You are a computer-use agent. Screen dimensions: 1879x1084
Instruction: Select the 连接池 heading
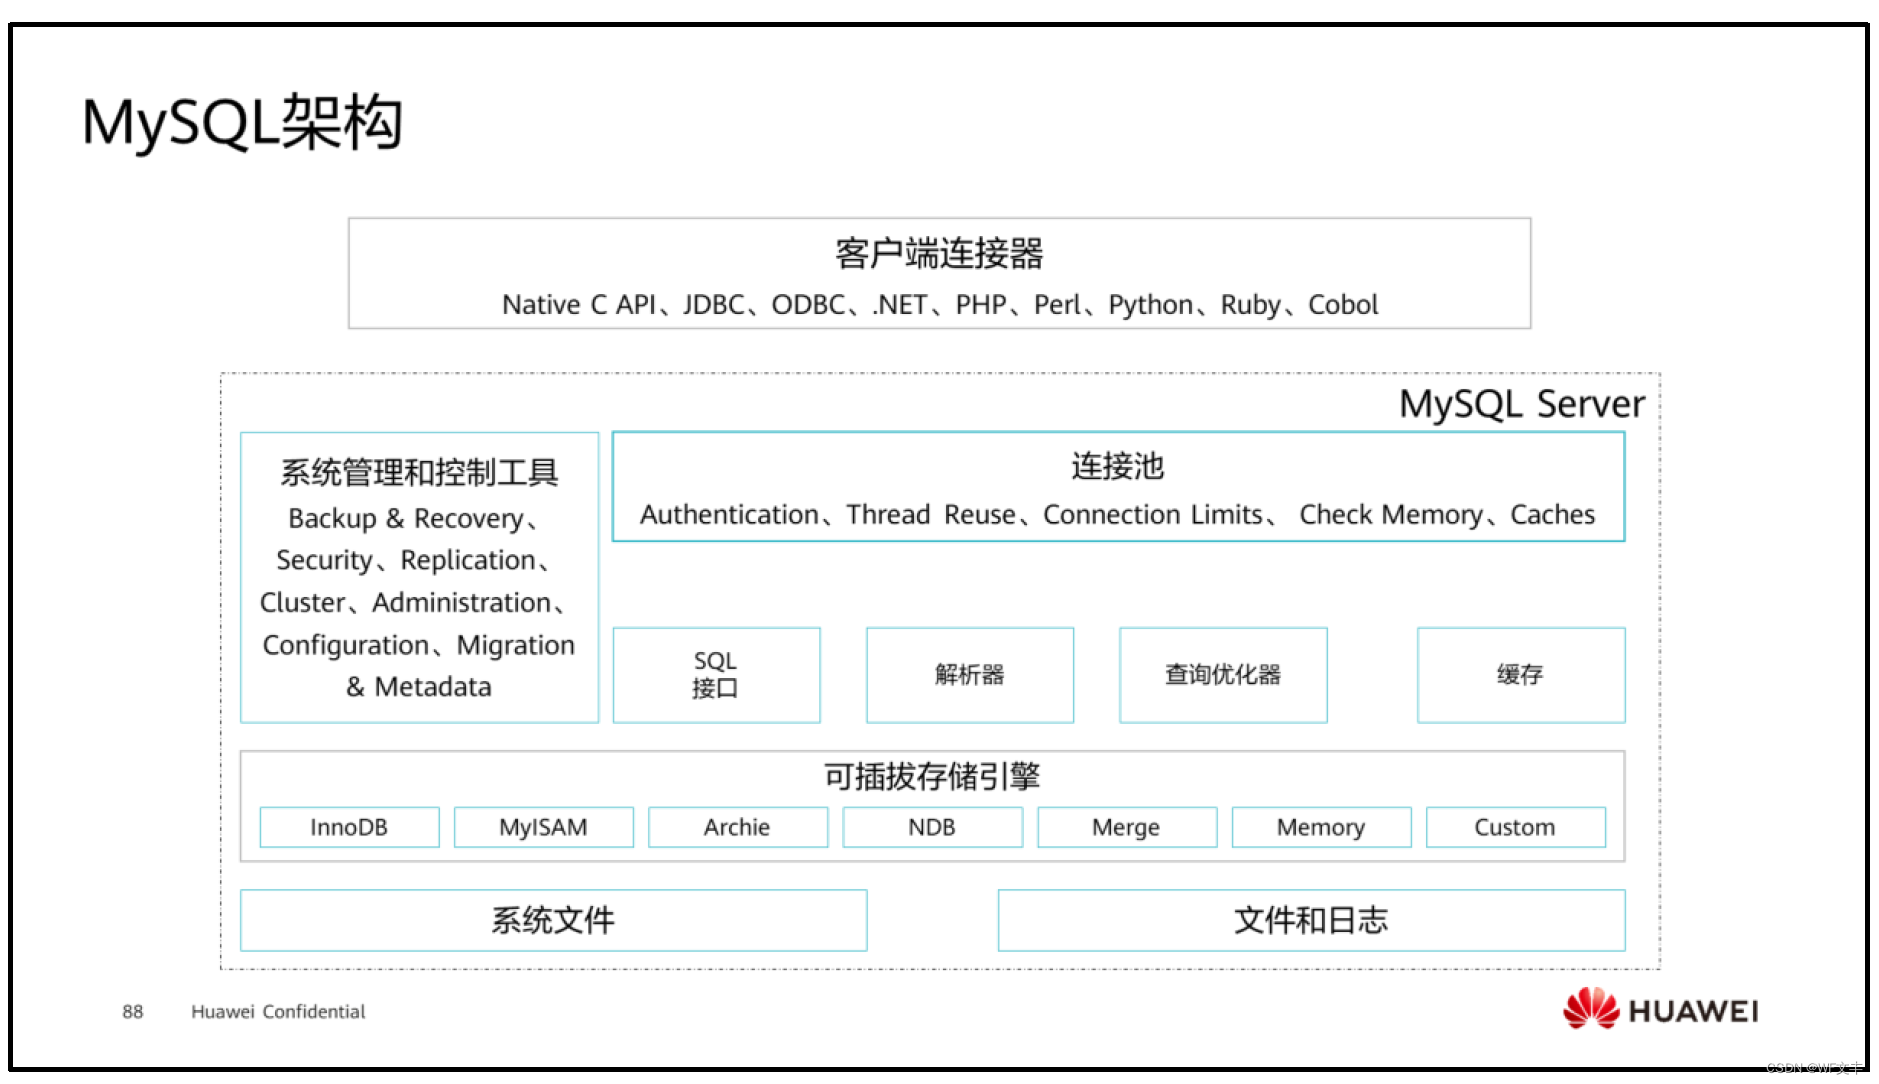[x=1118, y=466]
